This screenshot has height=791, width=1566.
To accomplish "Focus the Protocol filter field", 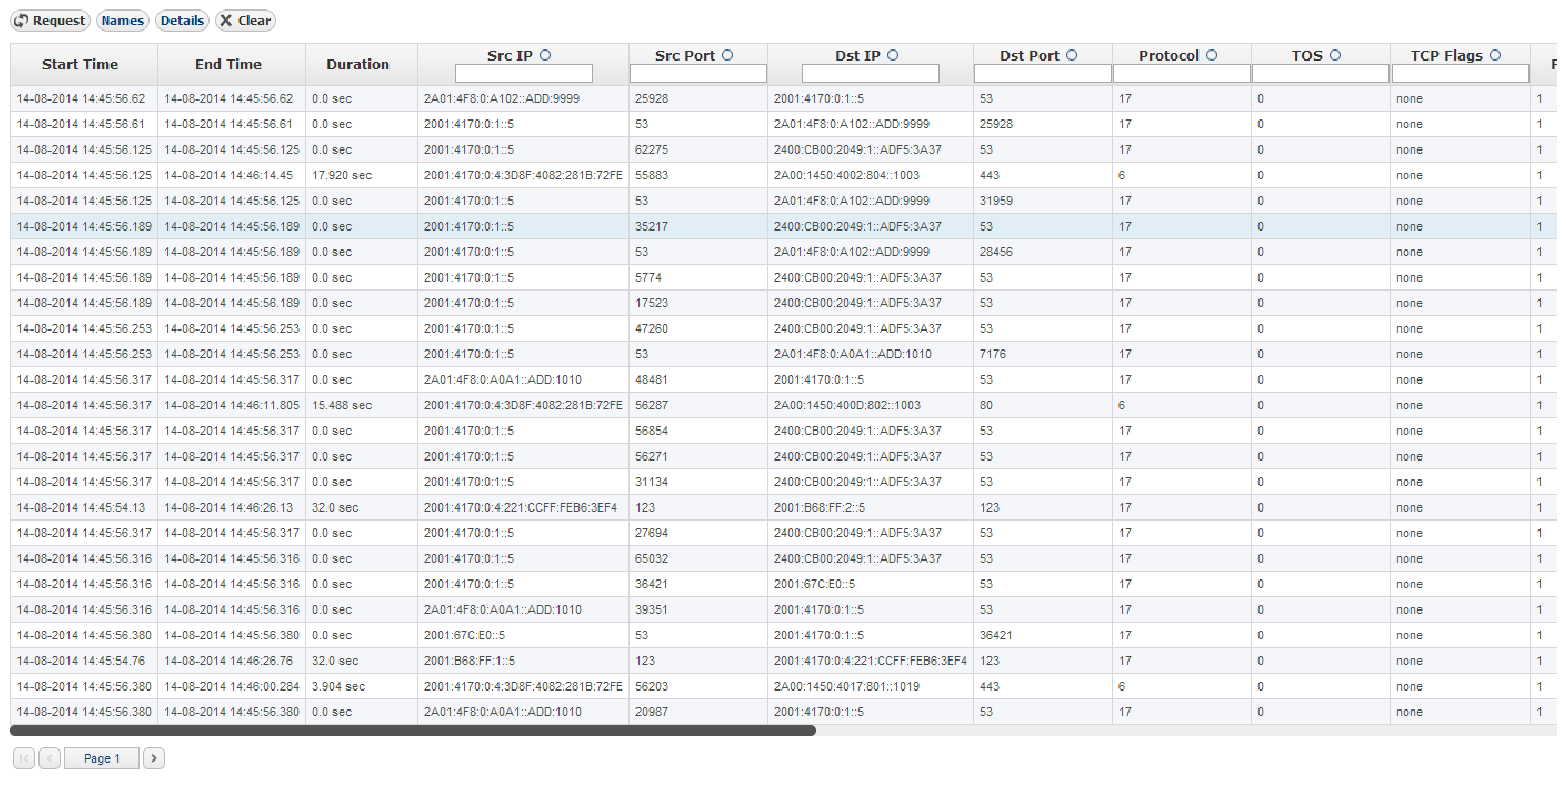I will coord(1181,74).
